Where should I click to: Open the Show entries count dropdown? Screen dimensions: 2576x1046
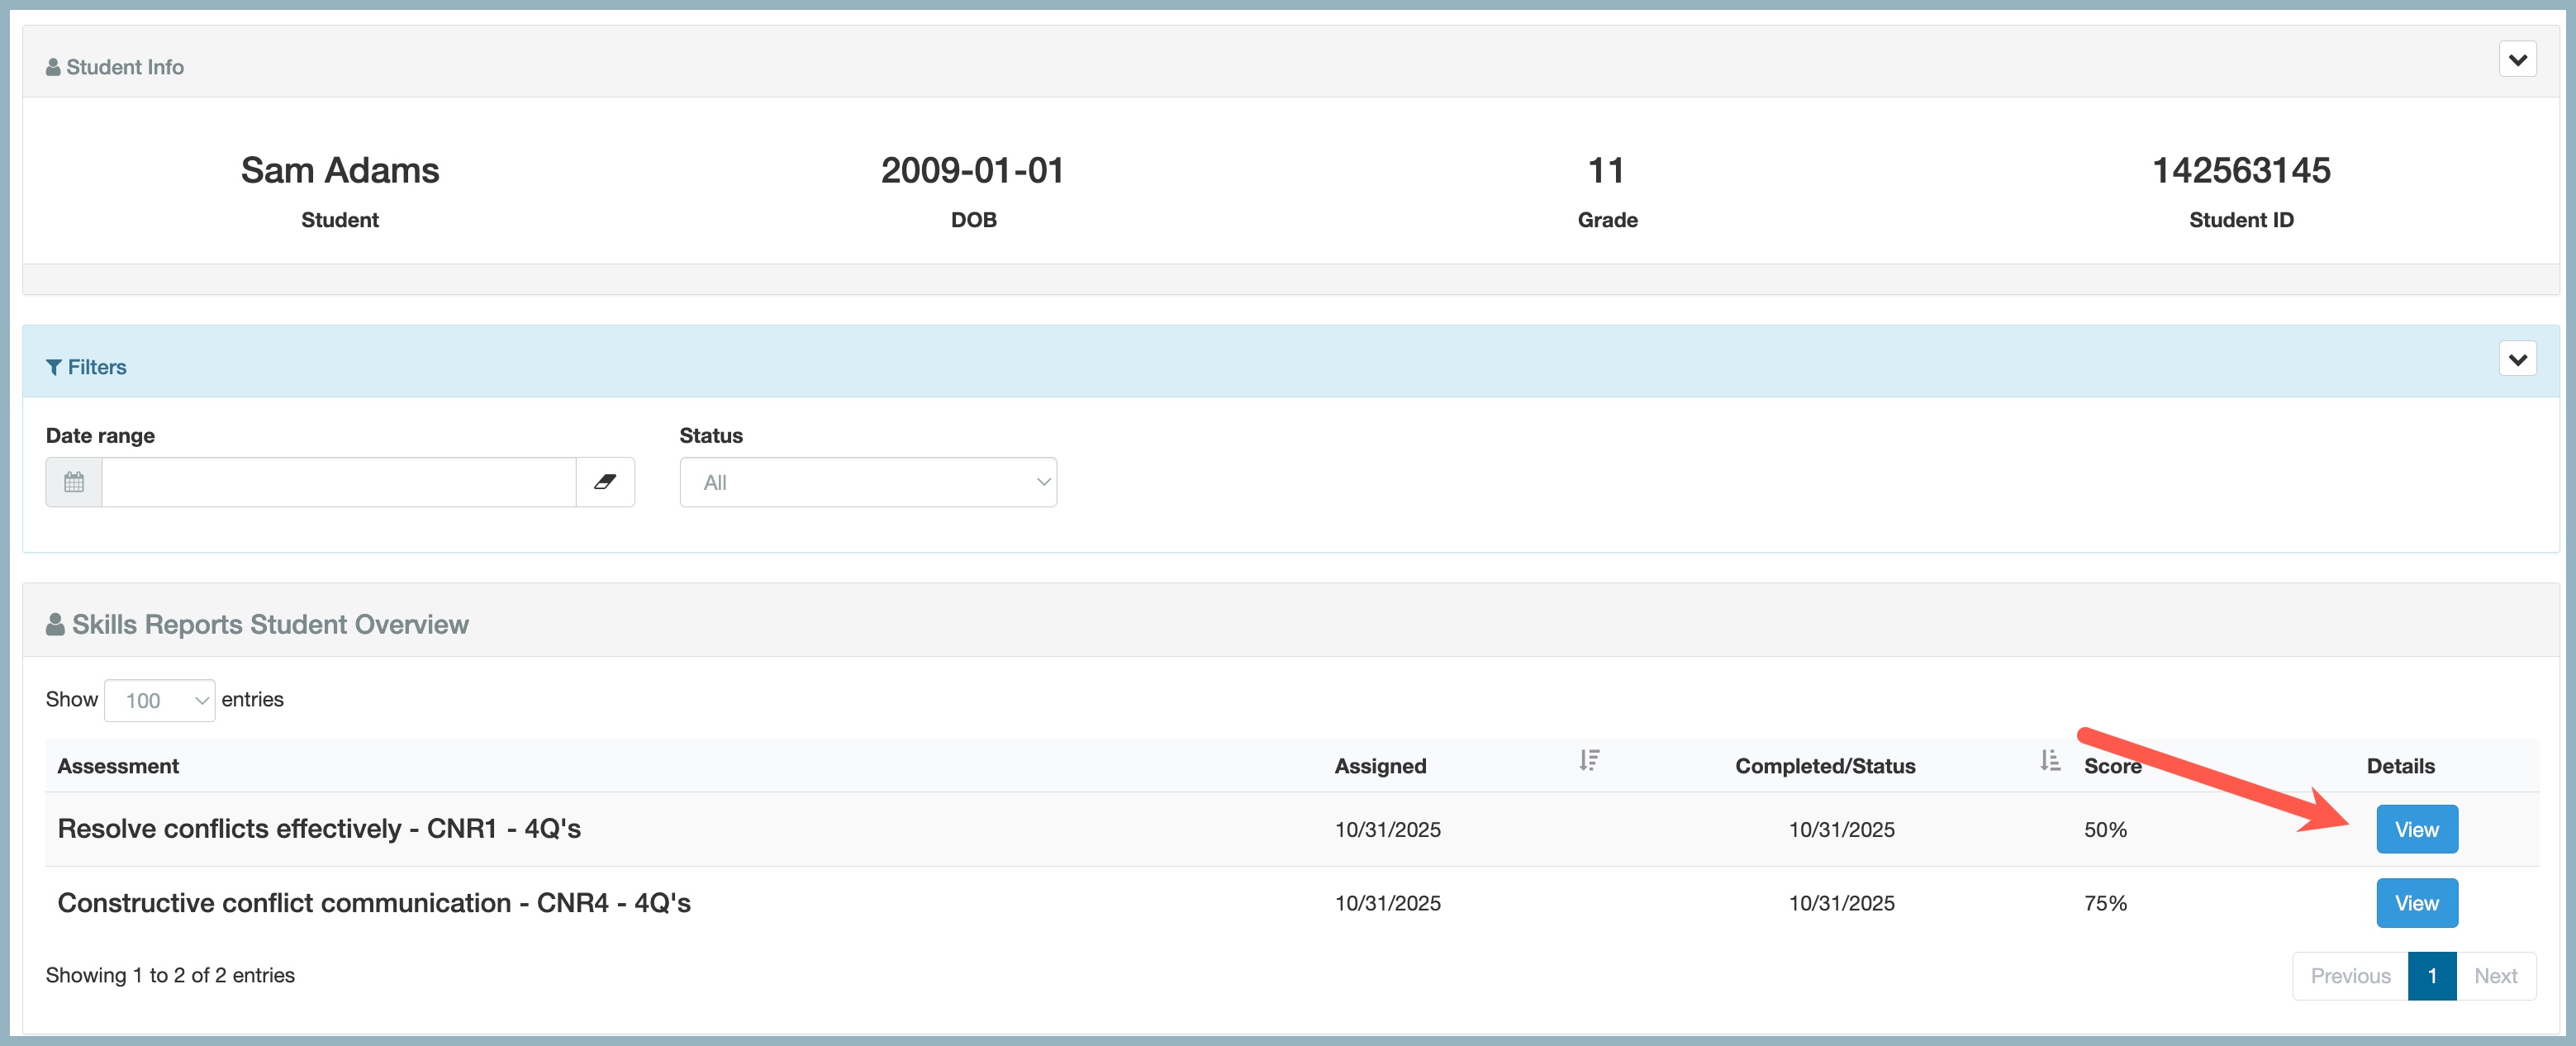(x=159, y=700)
